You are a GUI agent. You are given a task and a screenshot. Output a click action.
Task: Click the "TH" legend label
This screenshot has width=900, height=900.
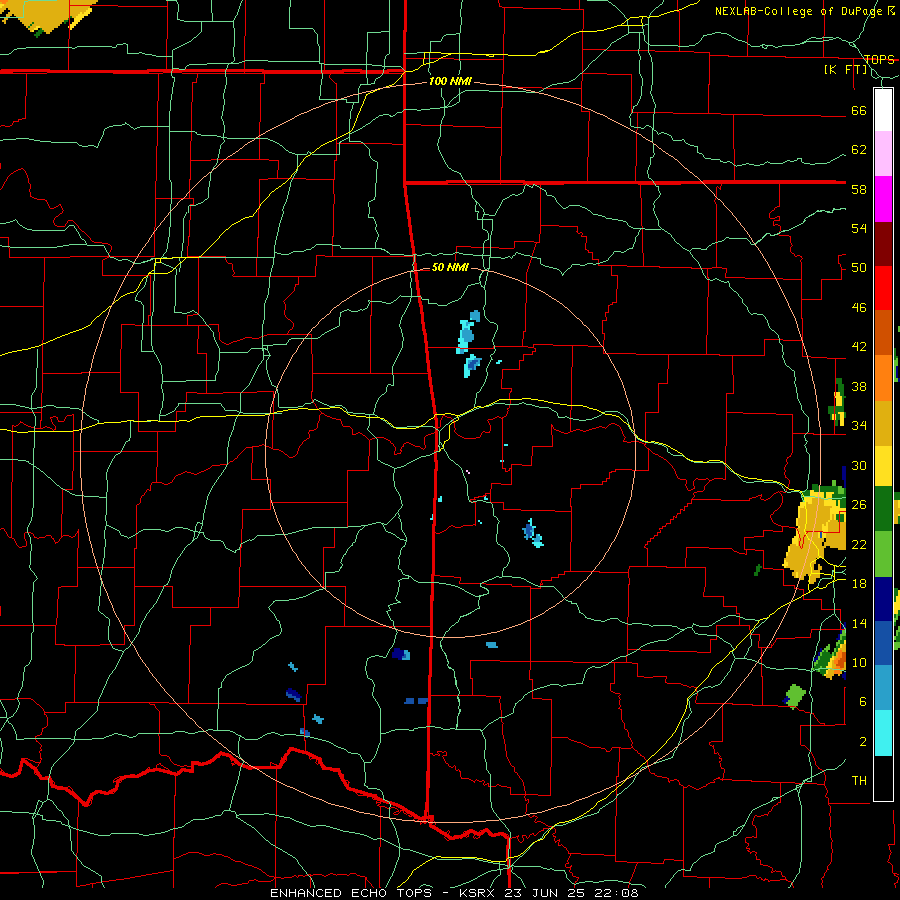[859, 781]
